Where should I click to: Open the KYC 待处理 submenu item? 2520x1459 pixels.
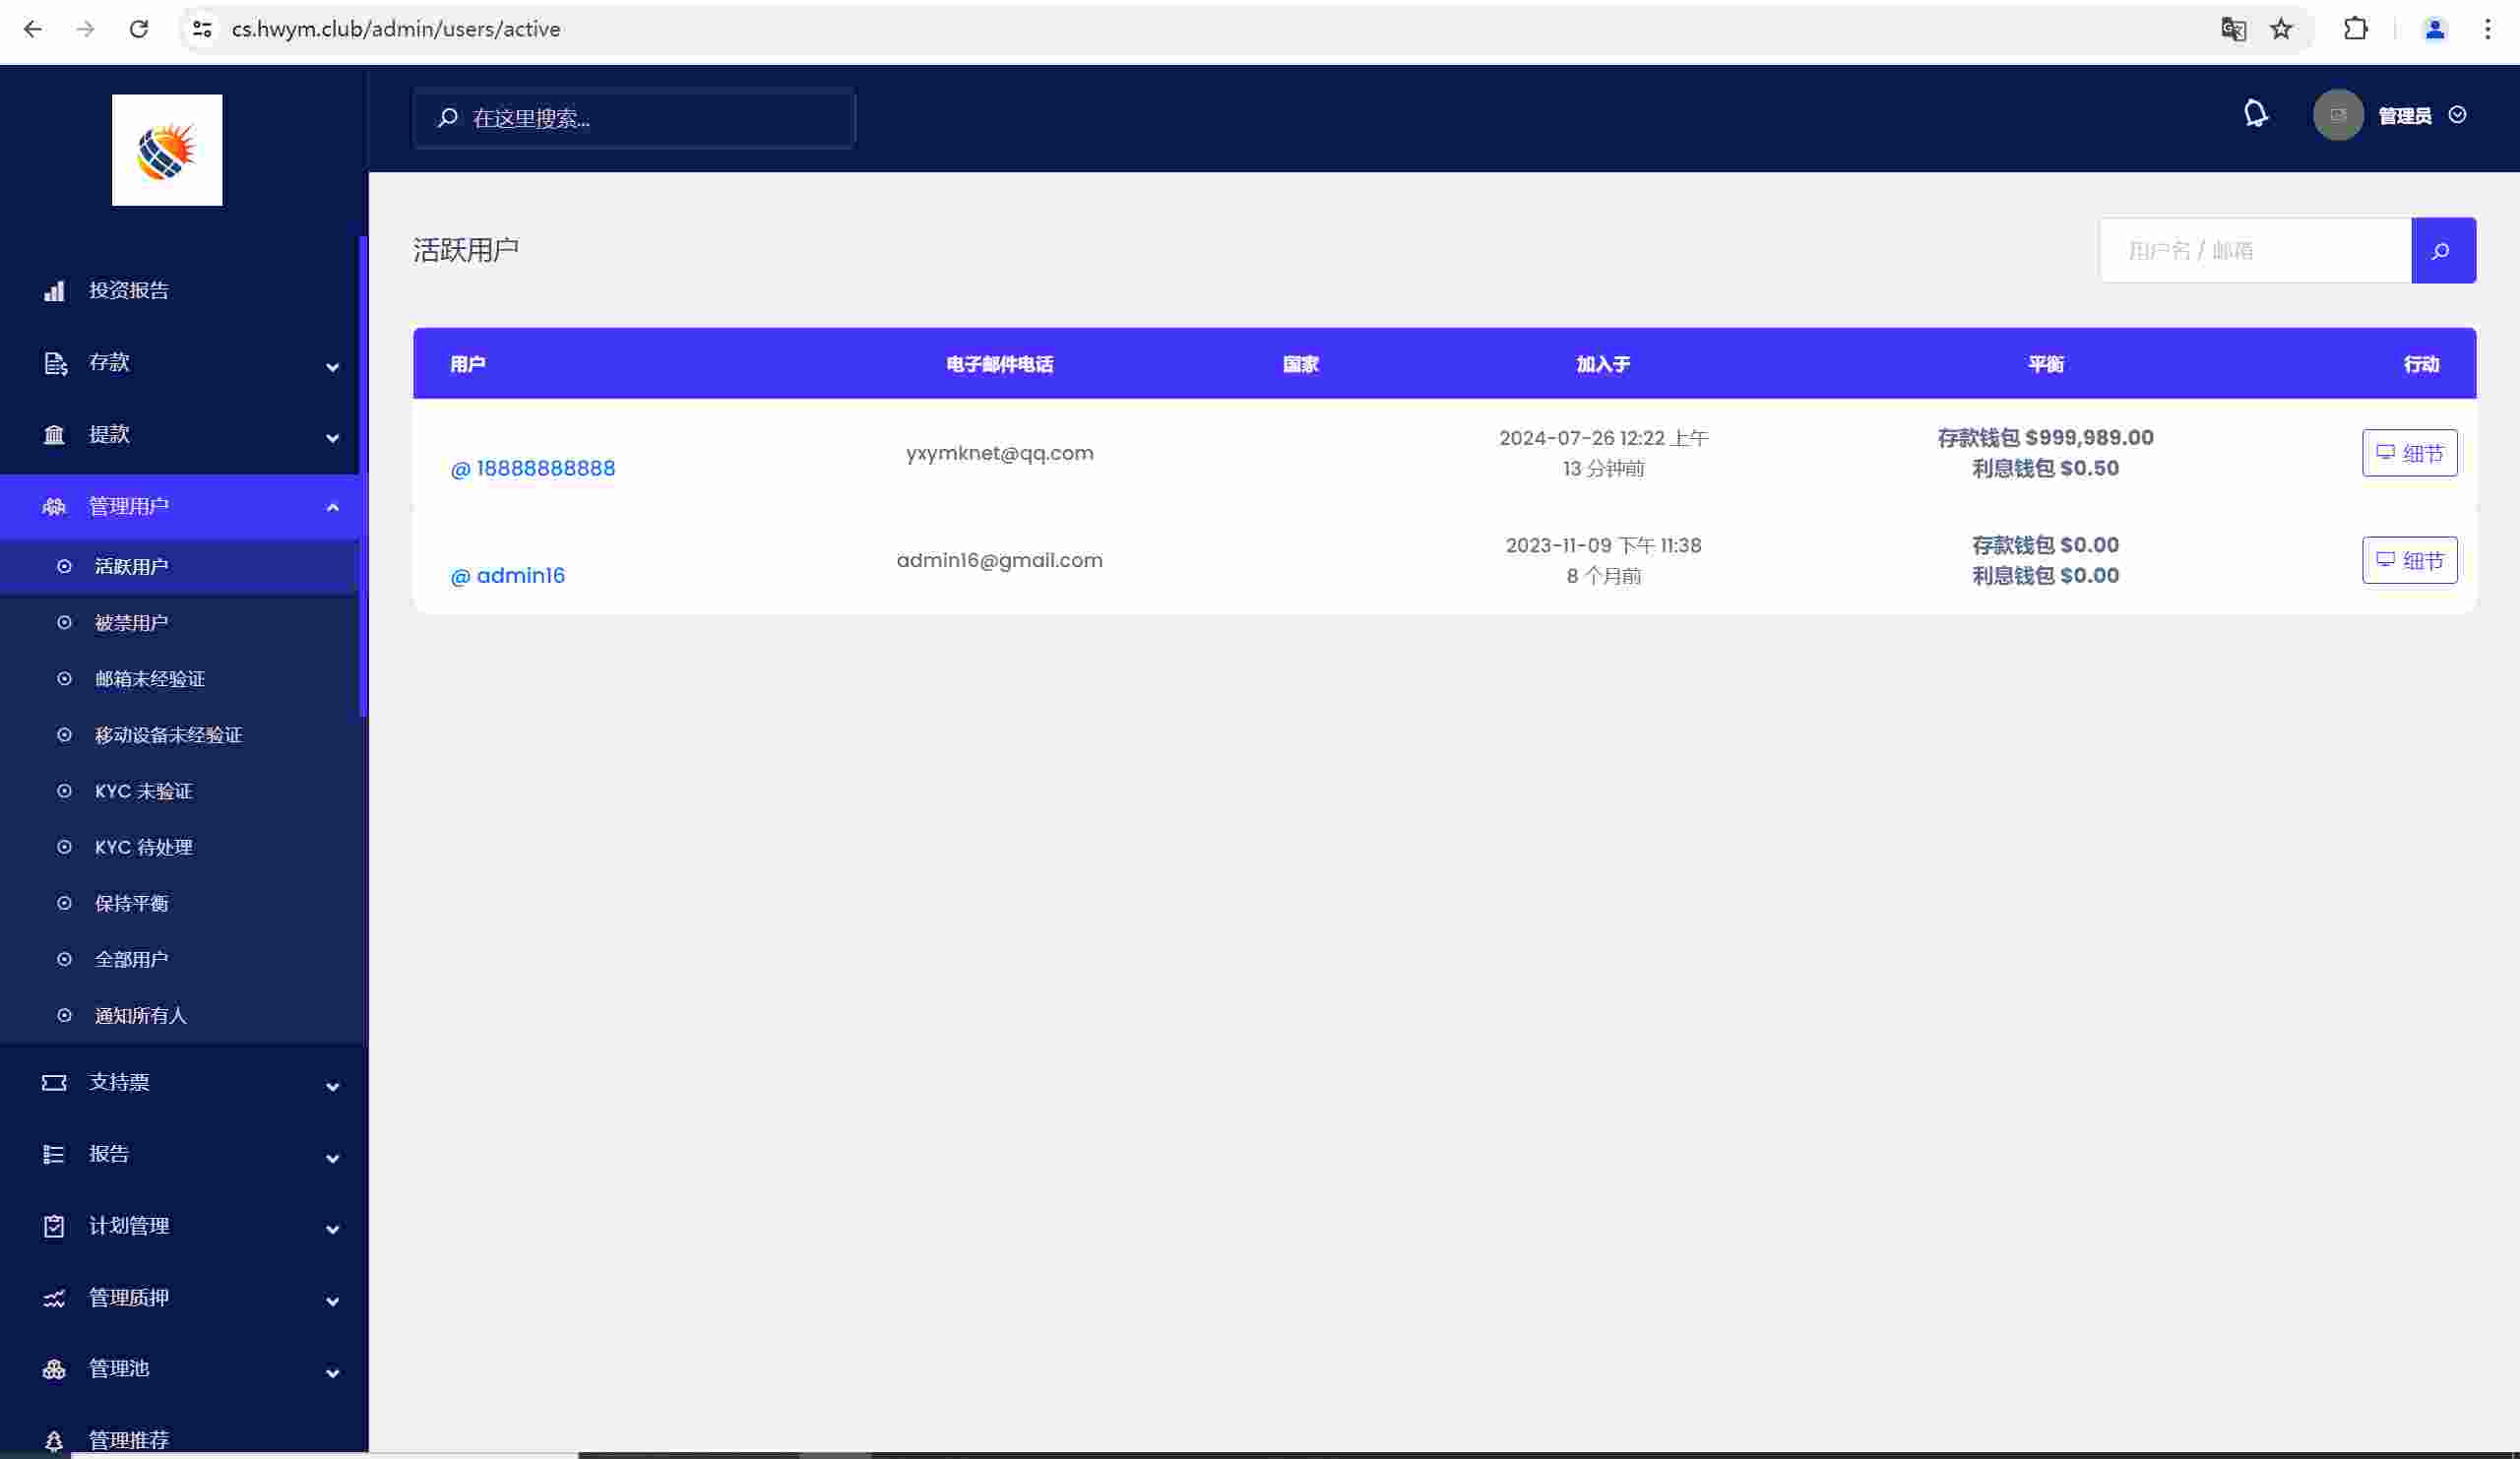143,847
